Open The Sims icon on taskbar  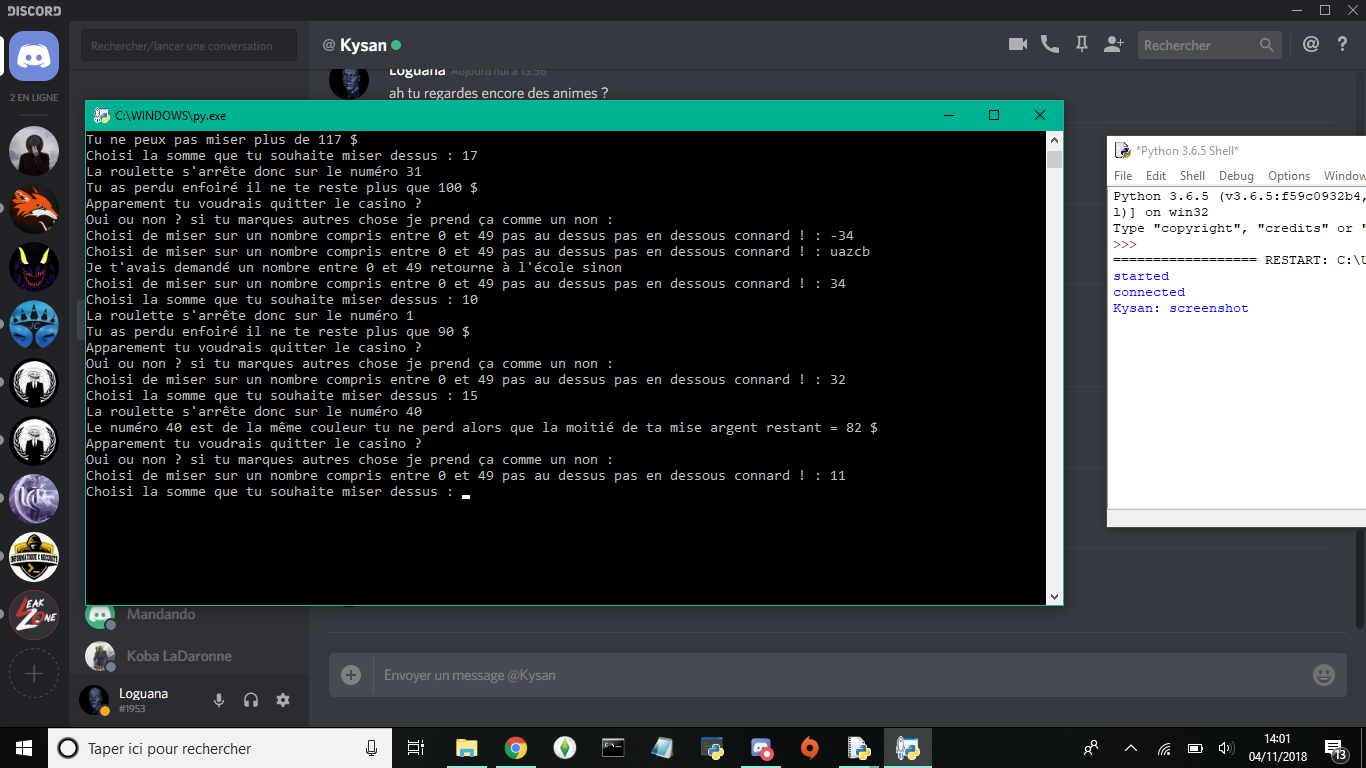(564, 748)
